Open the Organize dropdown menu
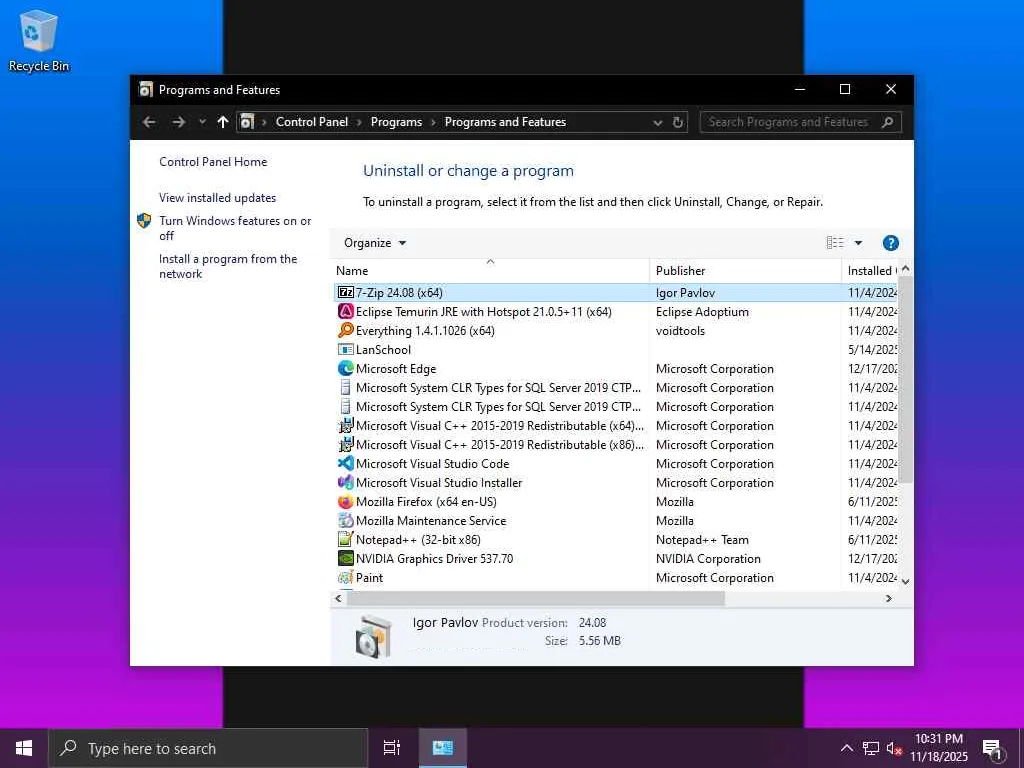The height and width of the screenshot is (768, 1024). [375, 243]
